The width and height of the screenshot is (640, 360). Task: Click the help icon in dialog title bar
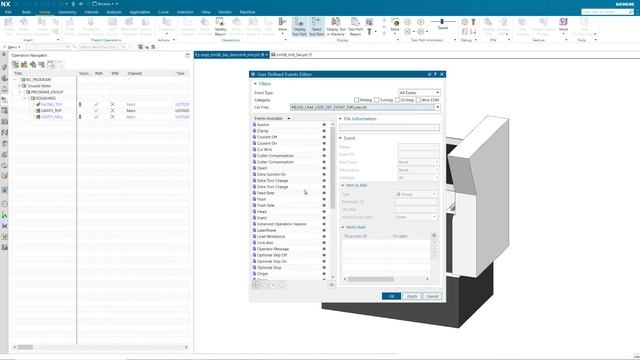pyautogui.click(x=436, y=74)
